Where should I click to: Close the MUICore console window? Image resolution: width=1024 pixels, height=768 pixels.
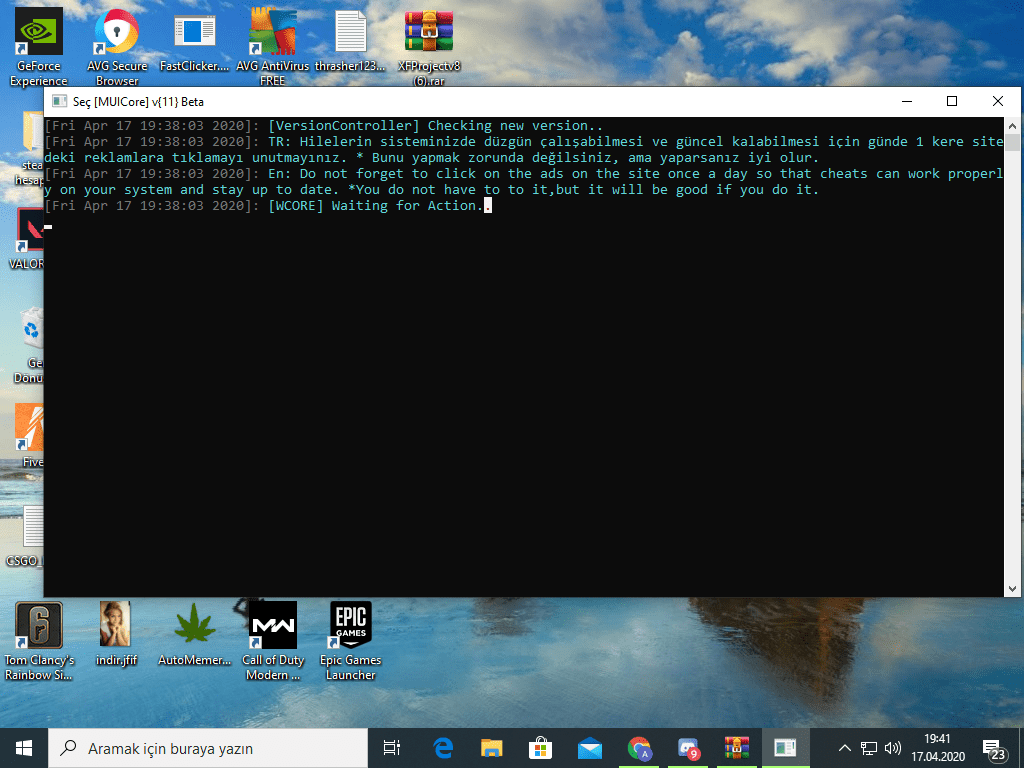pyautogui.click(x=997, y=101)
